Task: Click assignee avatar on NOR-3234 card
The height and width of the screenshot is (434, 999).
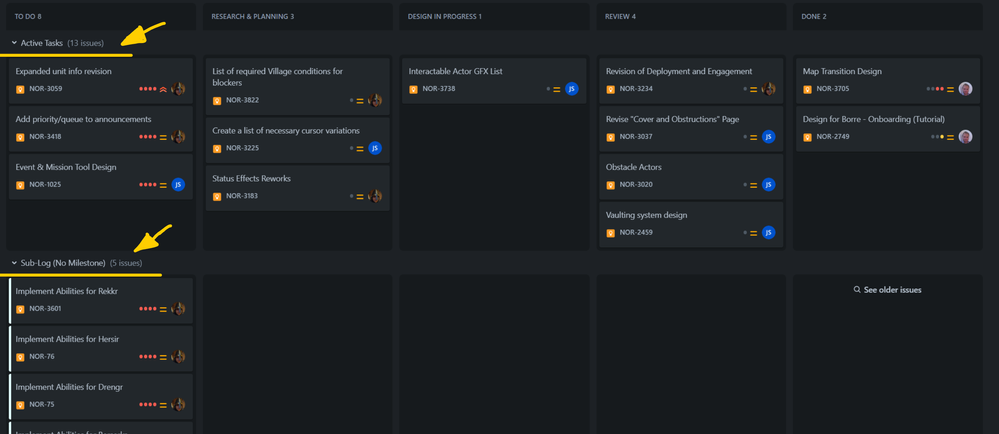Action: coord(769,89)
